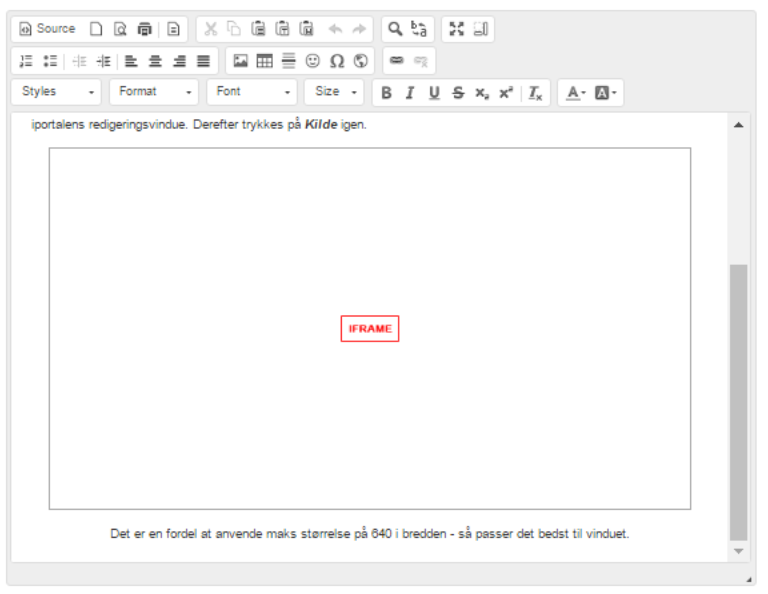The height and width of the screenshot is (594, 768).
Task: Click the Print icon
Action: 144,29
